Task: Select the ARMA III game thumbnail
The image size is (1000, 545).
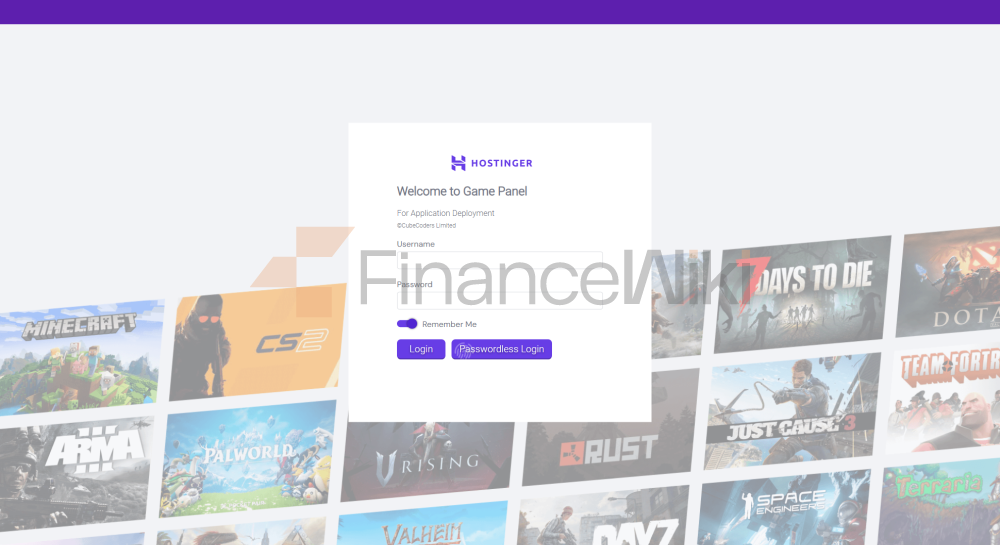Action: pyautogui.click(x=75, y=473)
